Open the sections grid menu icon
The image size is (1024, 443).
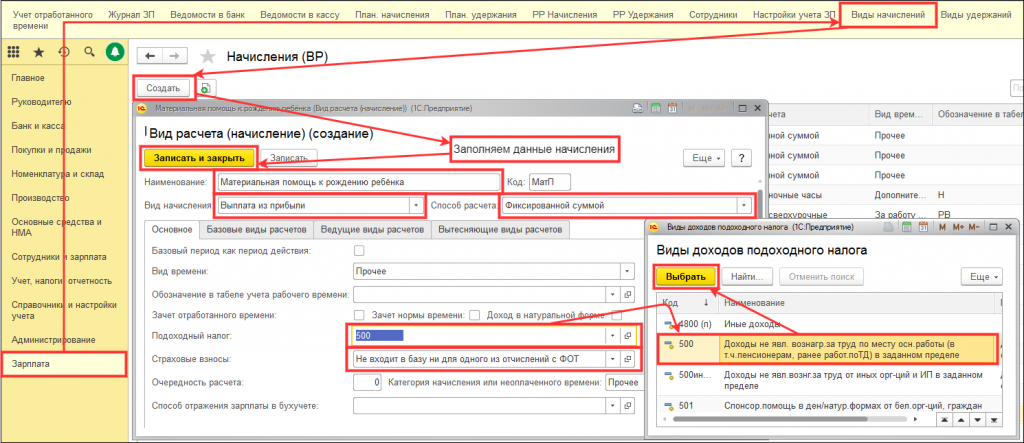[13, 52]
